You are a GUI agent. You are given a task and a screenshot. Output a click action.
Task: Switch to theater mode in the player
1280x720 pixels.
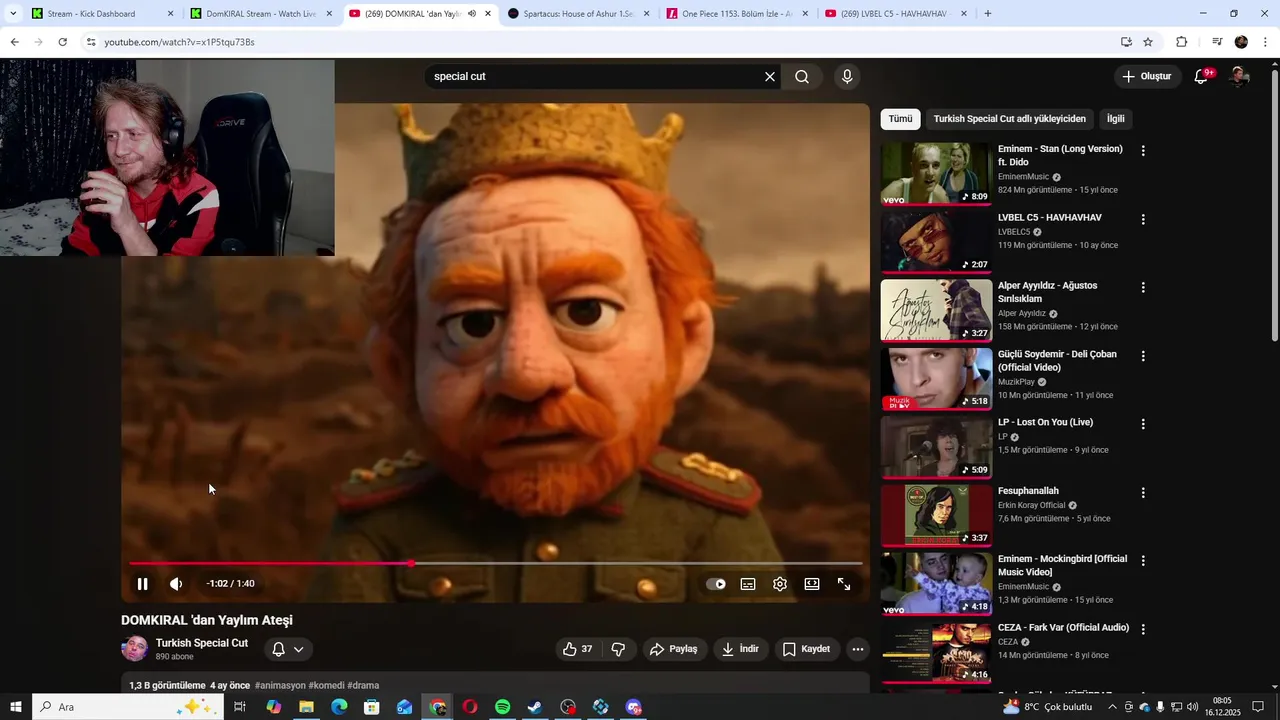click(812, 584)
